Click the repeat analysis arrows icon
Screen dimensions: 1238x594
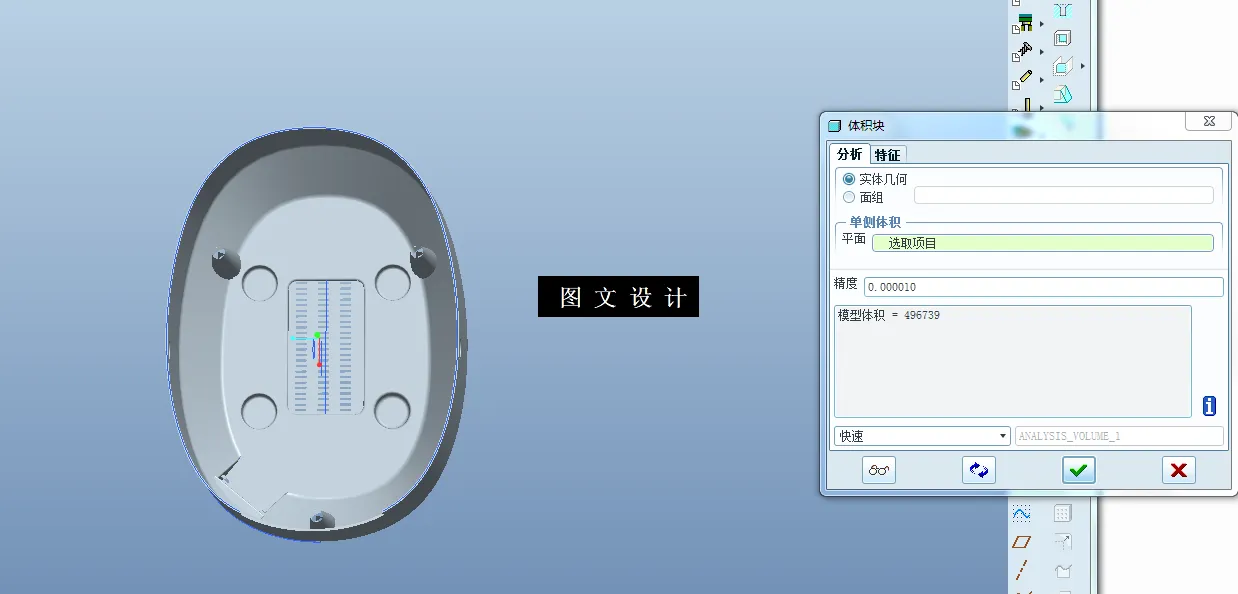[x=977, y=470]
